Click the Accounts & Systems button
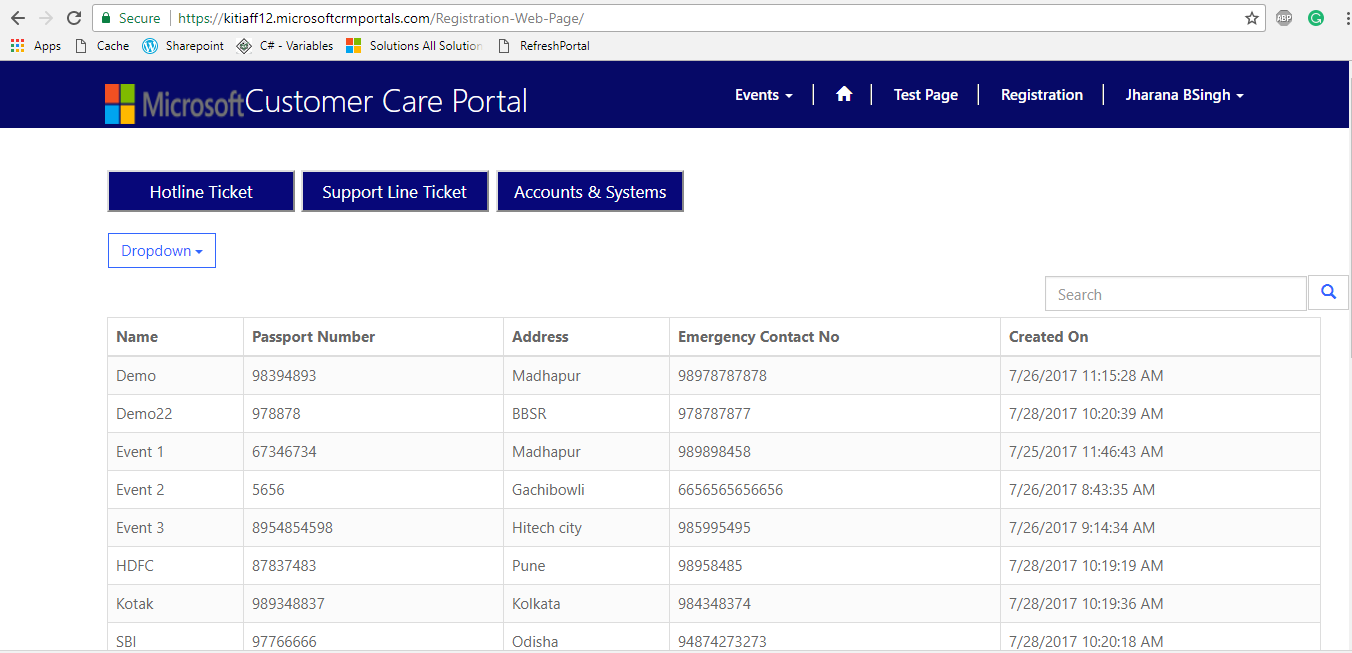The image size is (1352, 653). pos(589,190)
